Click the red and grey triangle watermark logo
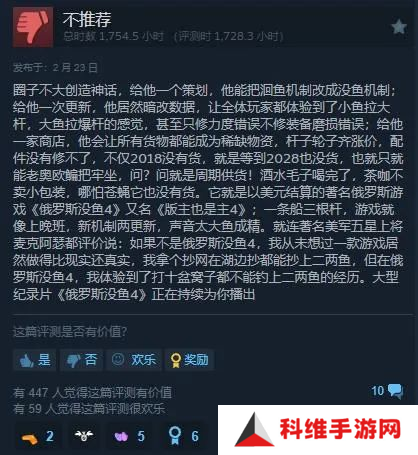Screen dimensions: 418x455 254,430
